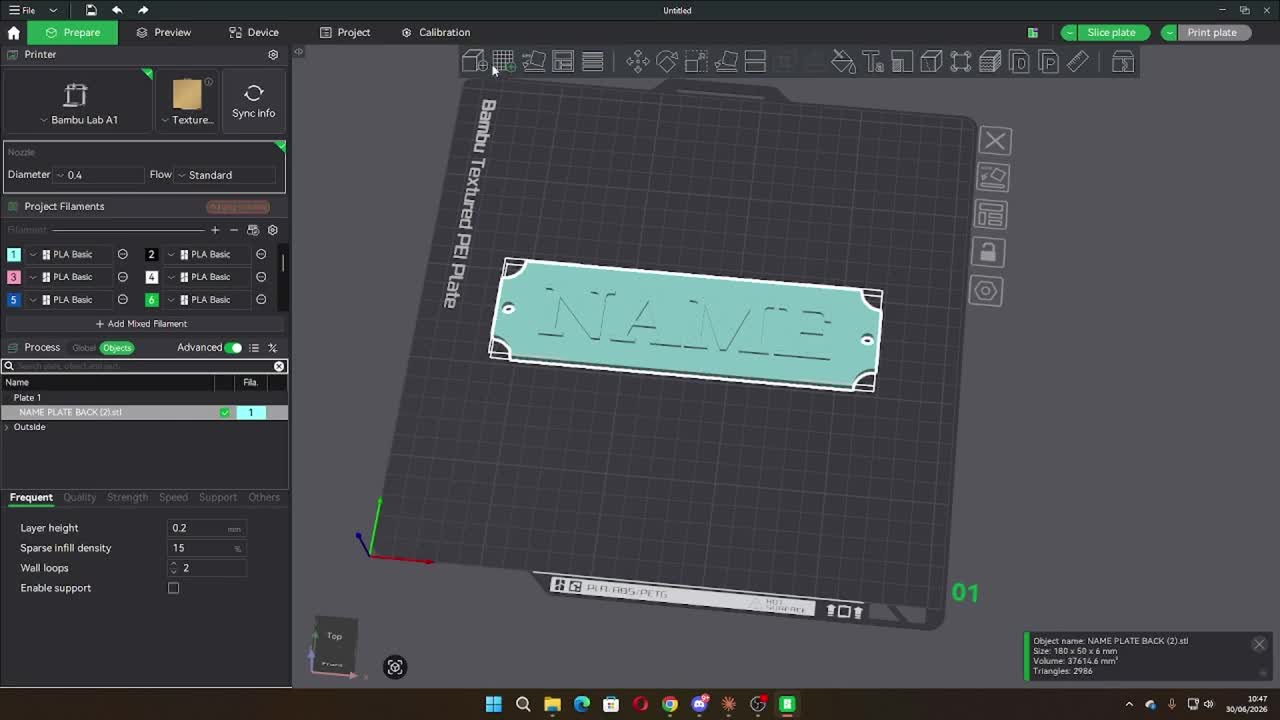
Task: Open Printer settings gear icon
Action: pyautogui.click(x=273, y=55)
